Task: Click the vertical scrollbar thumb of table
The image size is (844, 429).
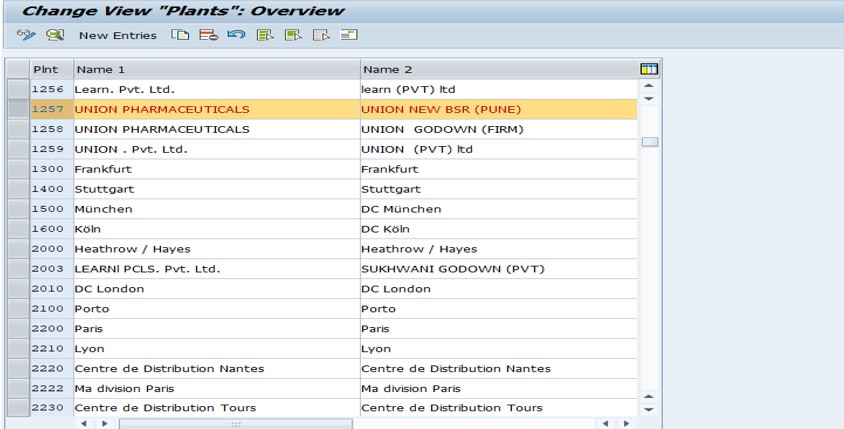Action: pyautogui.click(x=650, y=142)
